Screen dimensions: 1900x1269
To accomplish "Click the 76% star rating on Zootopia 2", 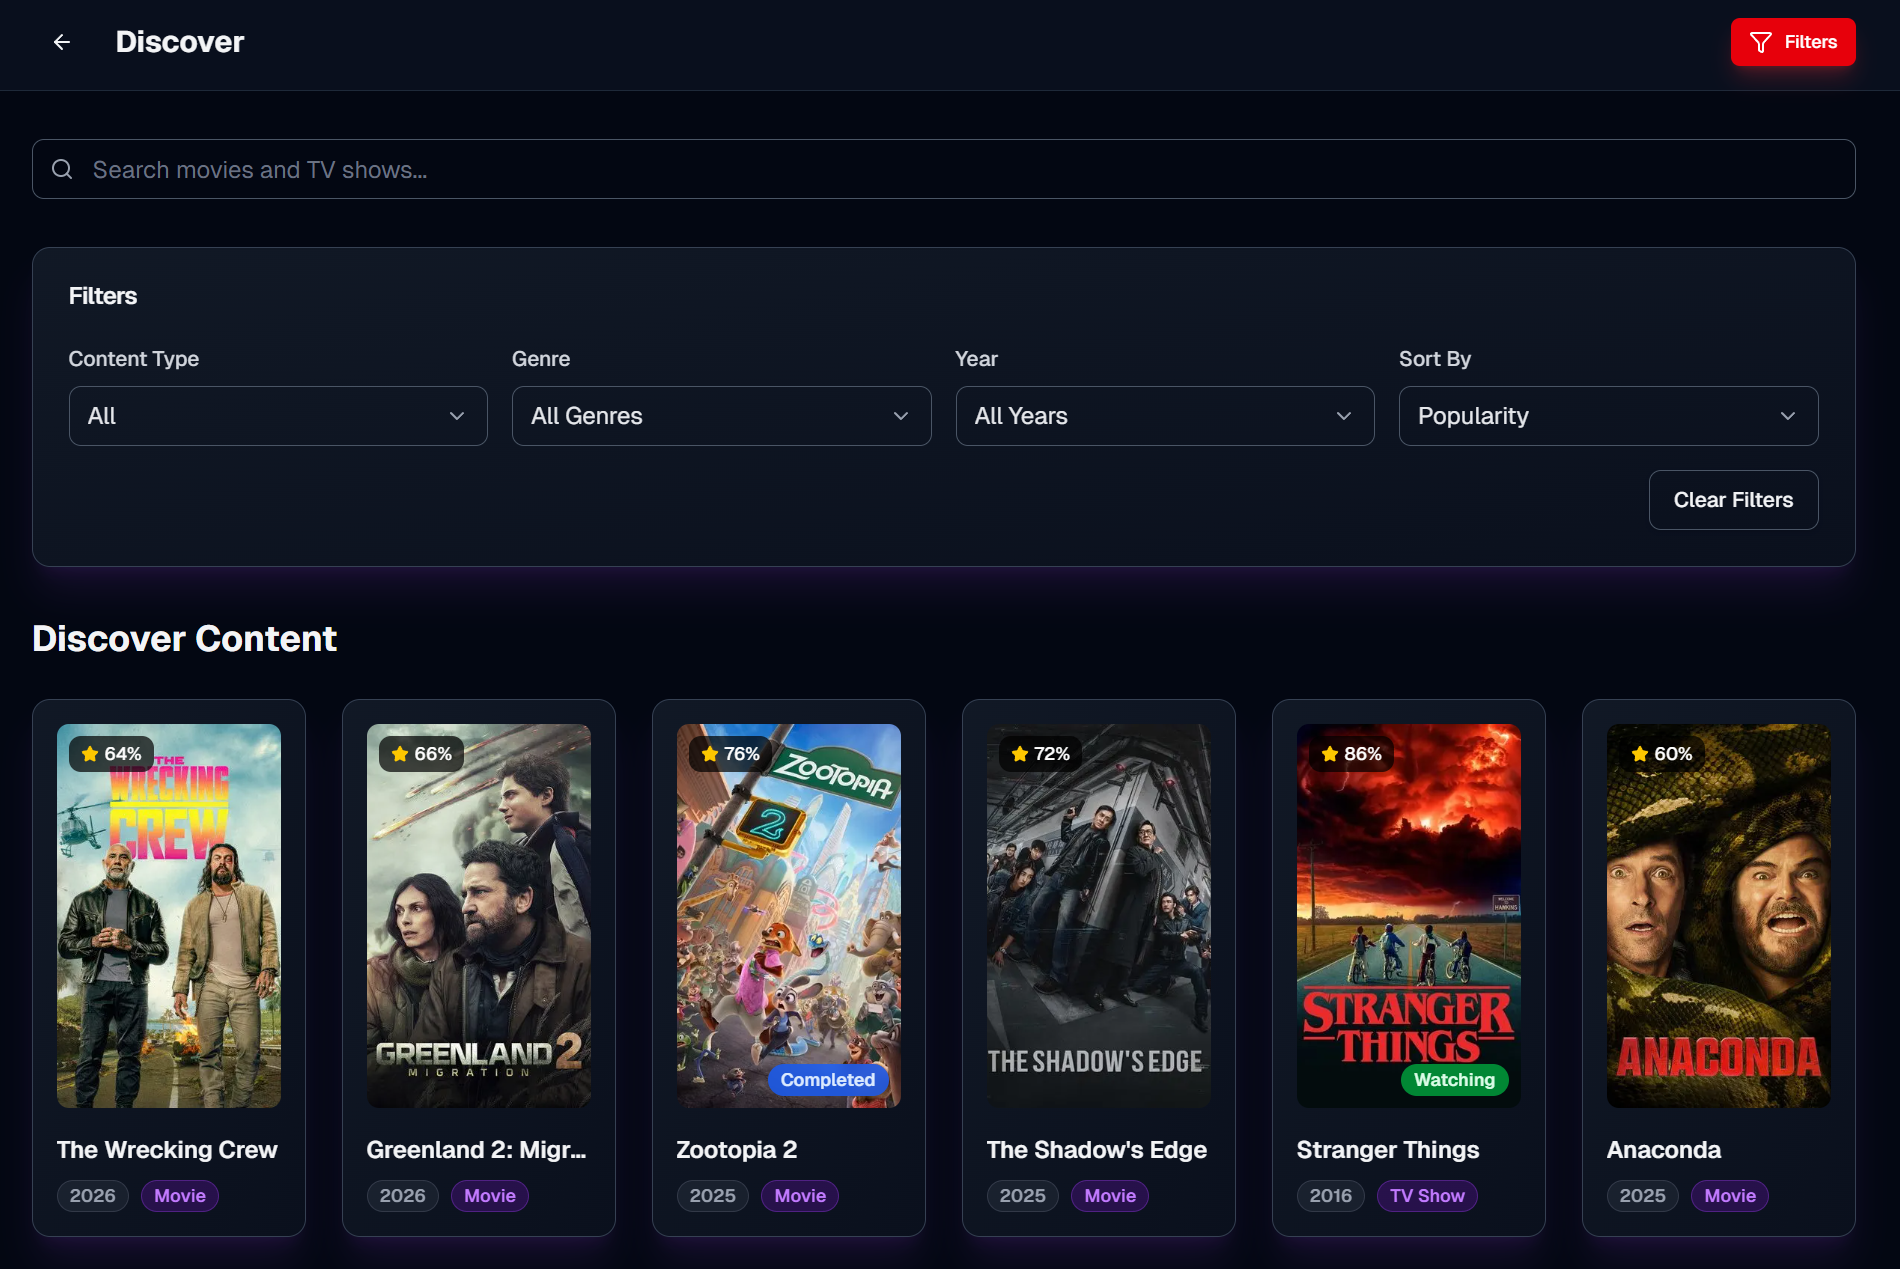I will click(x=730, y=754).
